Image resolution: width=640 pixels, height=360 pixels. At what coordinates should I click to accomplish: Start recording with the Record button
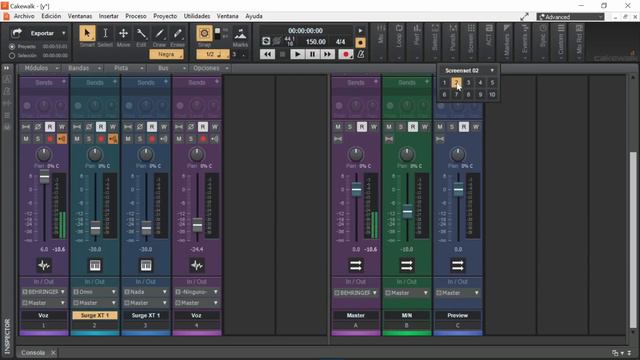(346, 54)
